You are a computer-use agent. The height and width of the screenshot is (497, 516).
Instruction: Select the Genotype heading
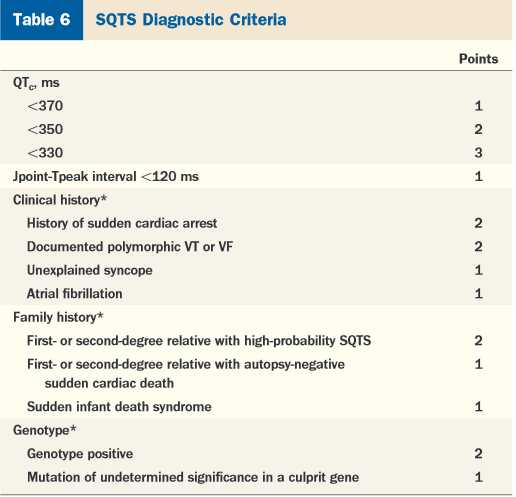(x=44, y=430)
